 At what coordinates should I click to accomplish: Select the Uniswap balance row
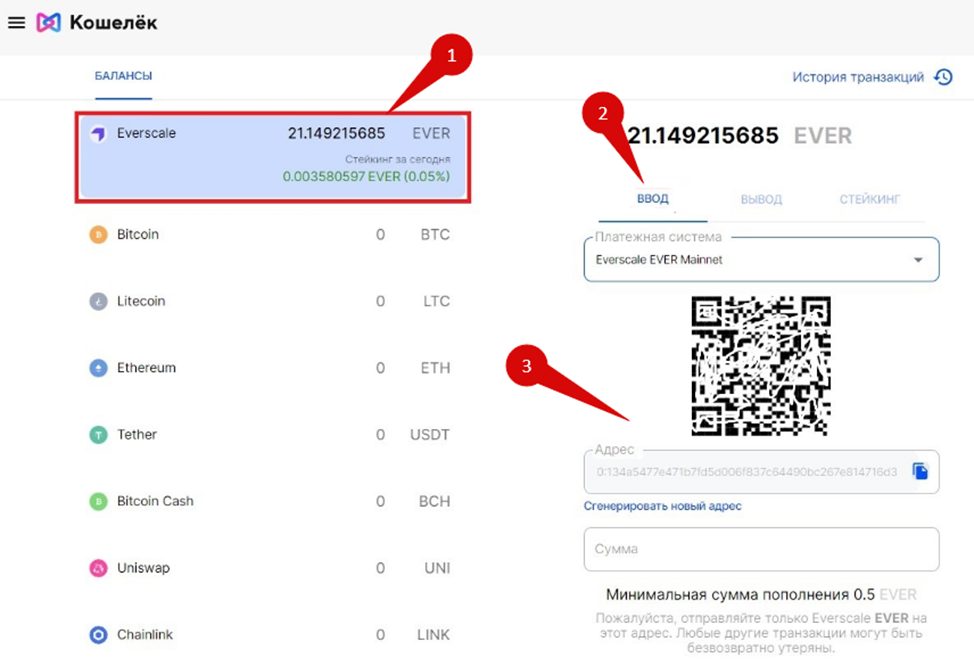click(270, 568)
